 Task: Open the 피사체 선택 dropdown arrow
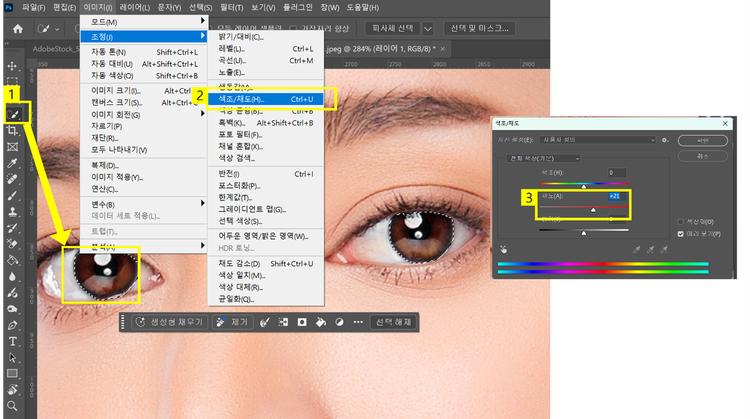tap(428, 29)
